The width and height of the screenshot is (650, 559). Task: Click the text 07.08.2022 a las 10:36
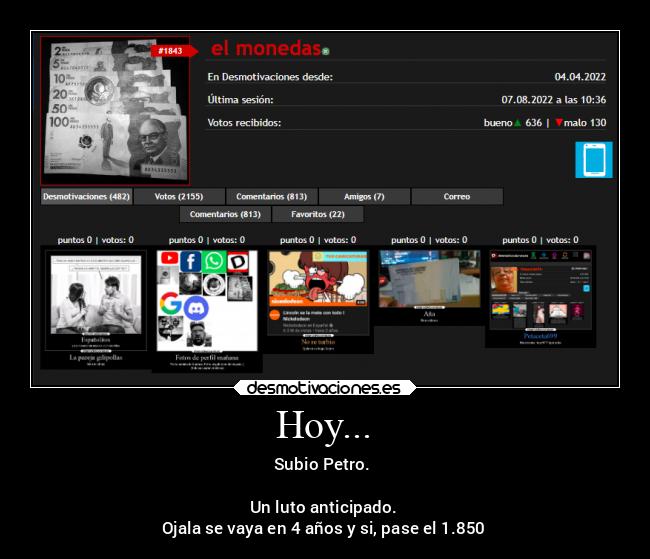click(553, 100)
